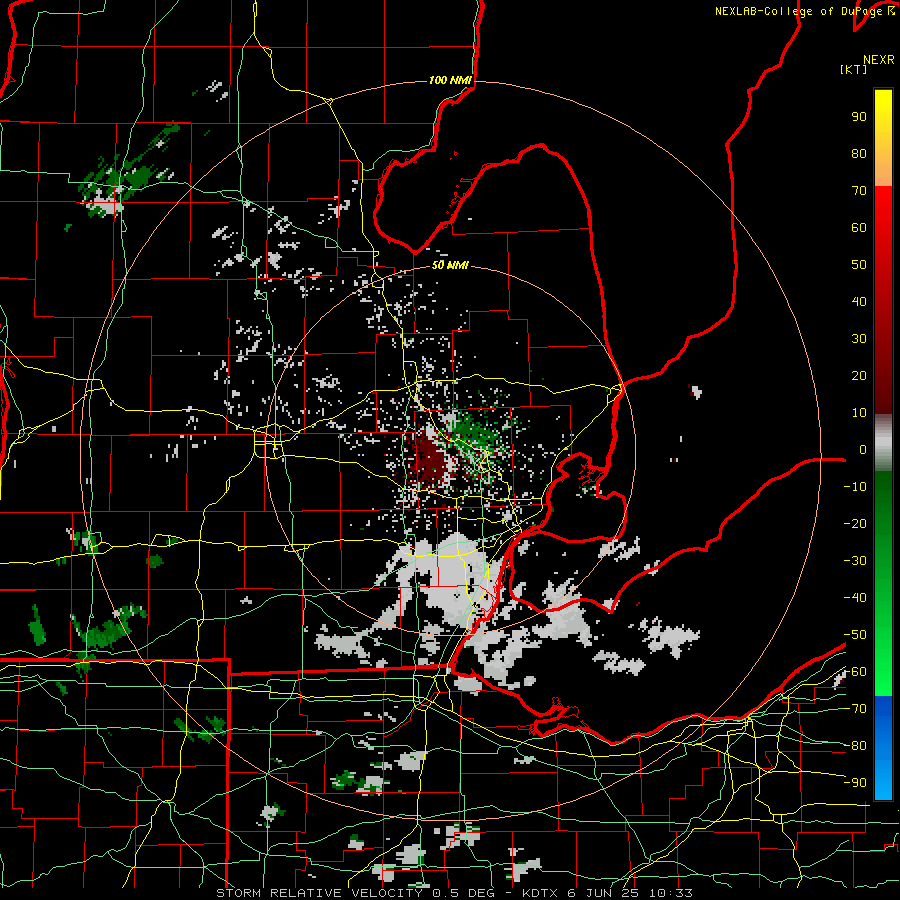Click the 20 value on velocity scale
The image size is (900, 900).
pos(859,376)
